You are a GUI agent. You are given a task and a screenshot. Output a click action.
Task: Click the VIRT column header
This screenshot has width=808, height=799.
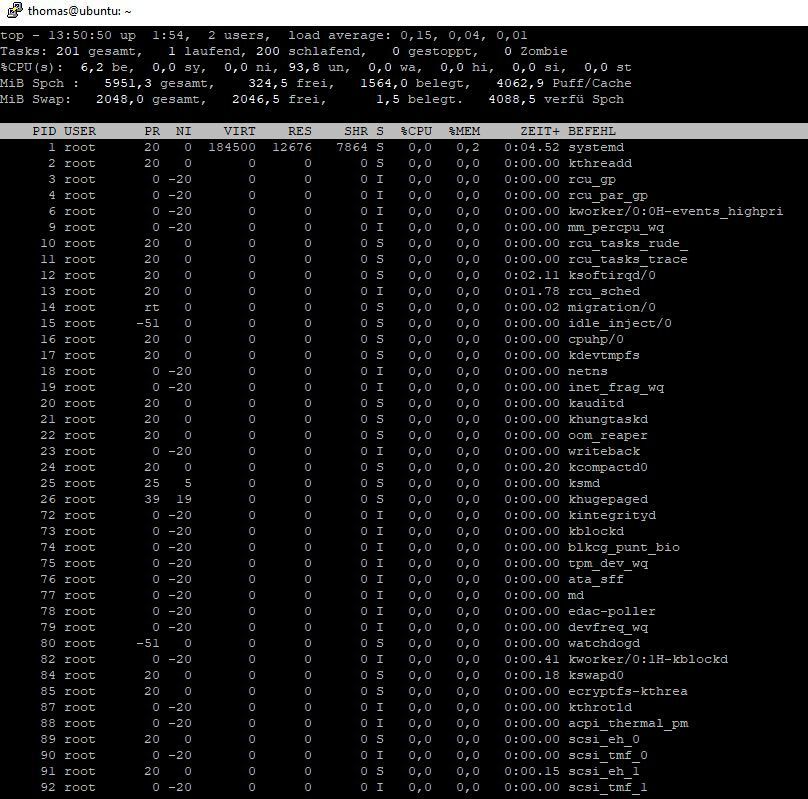[x=239, y=131]
